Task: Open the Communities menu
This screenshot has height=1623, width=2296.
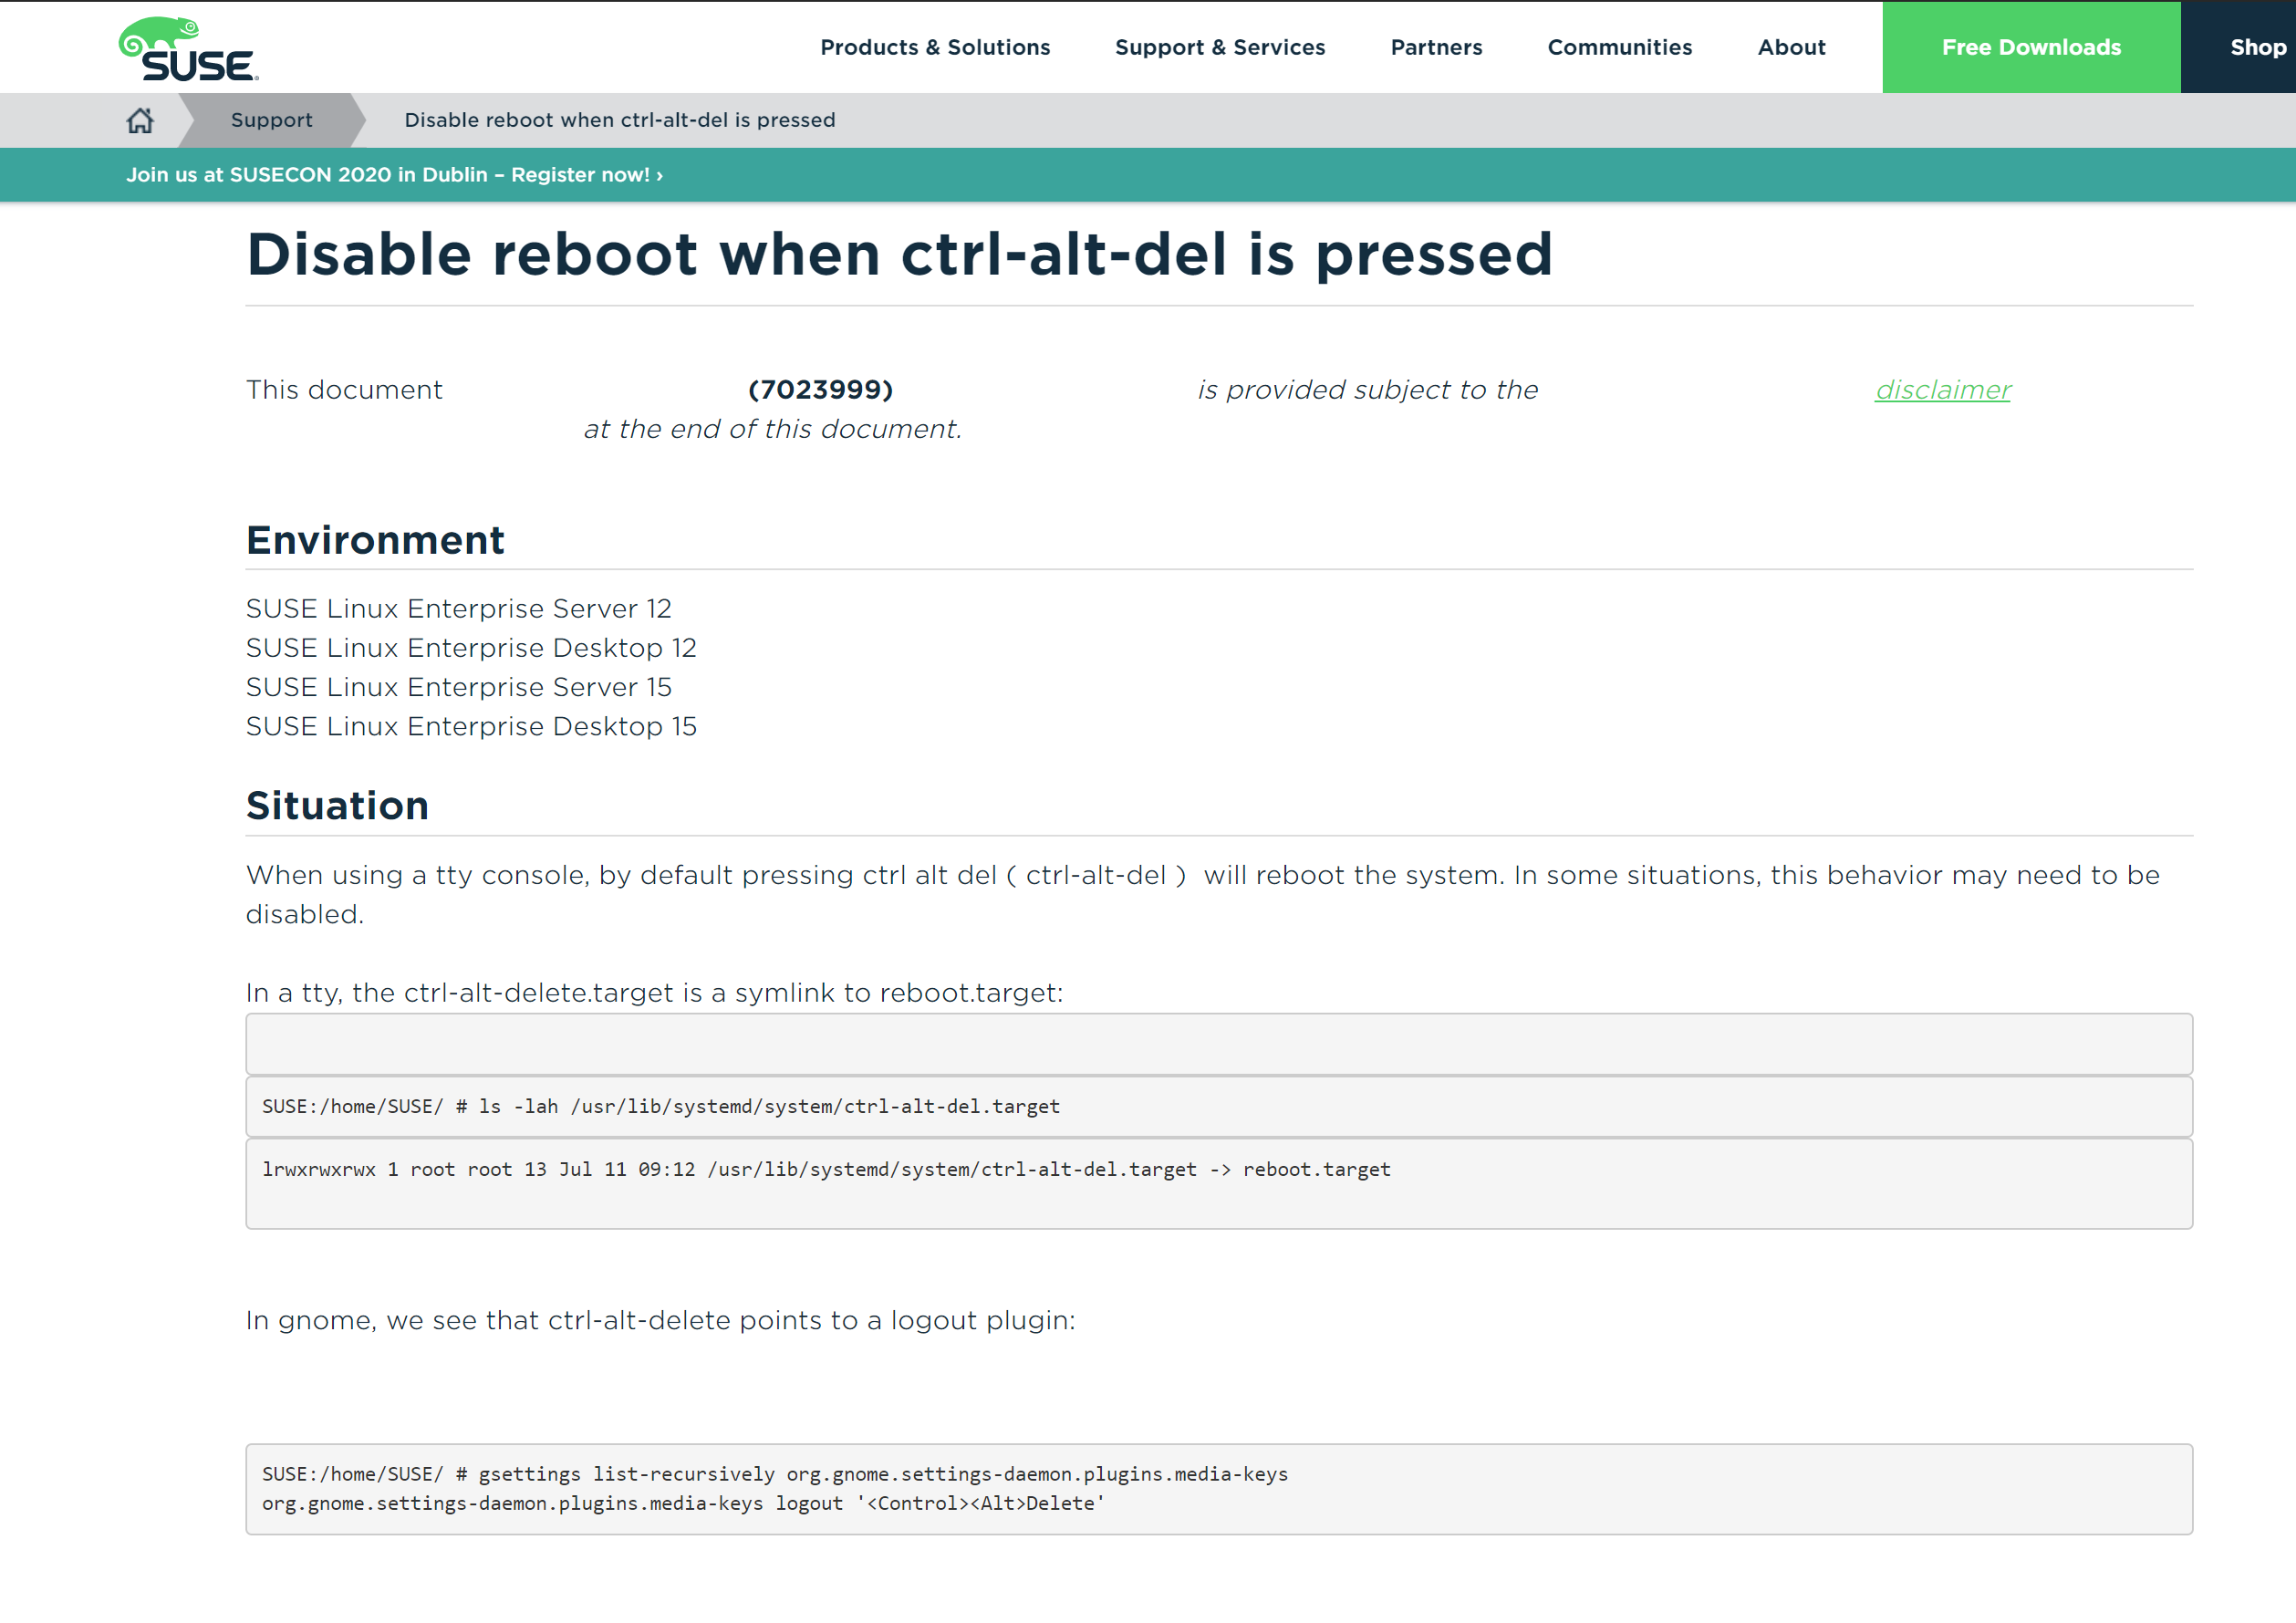Action: pyautogui.click(x=1619, y=47)
